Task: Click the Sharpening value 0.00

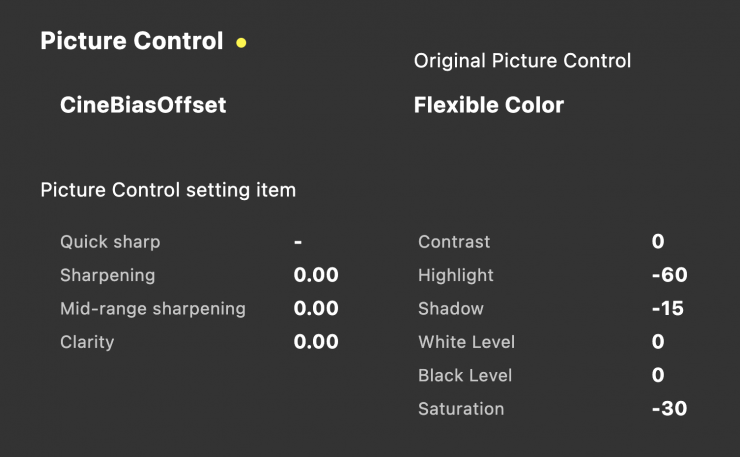Action: [x=316, y=275]
